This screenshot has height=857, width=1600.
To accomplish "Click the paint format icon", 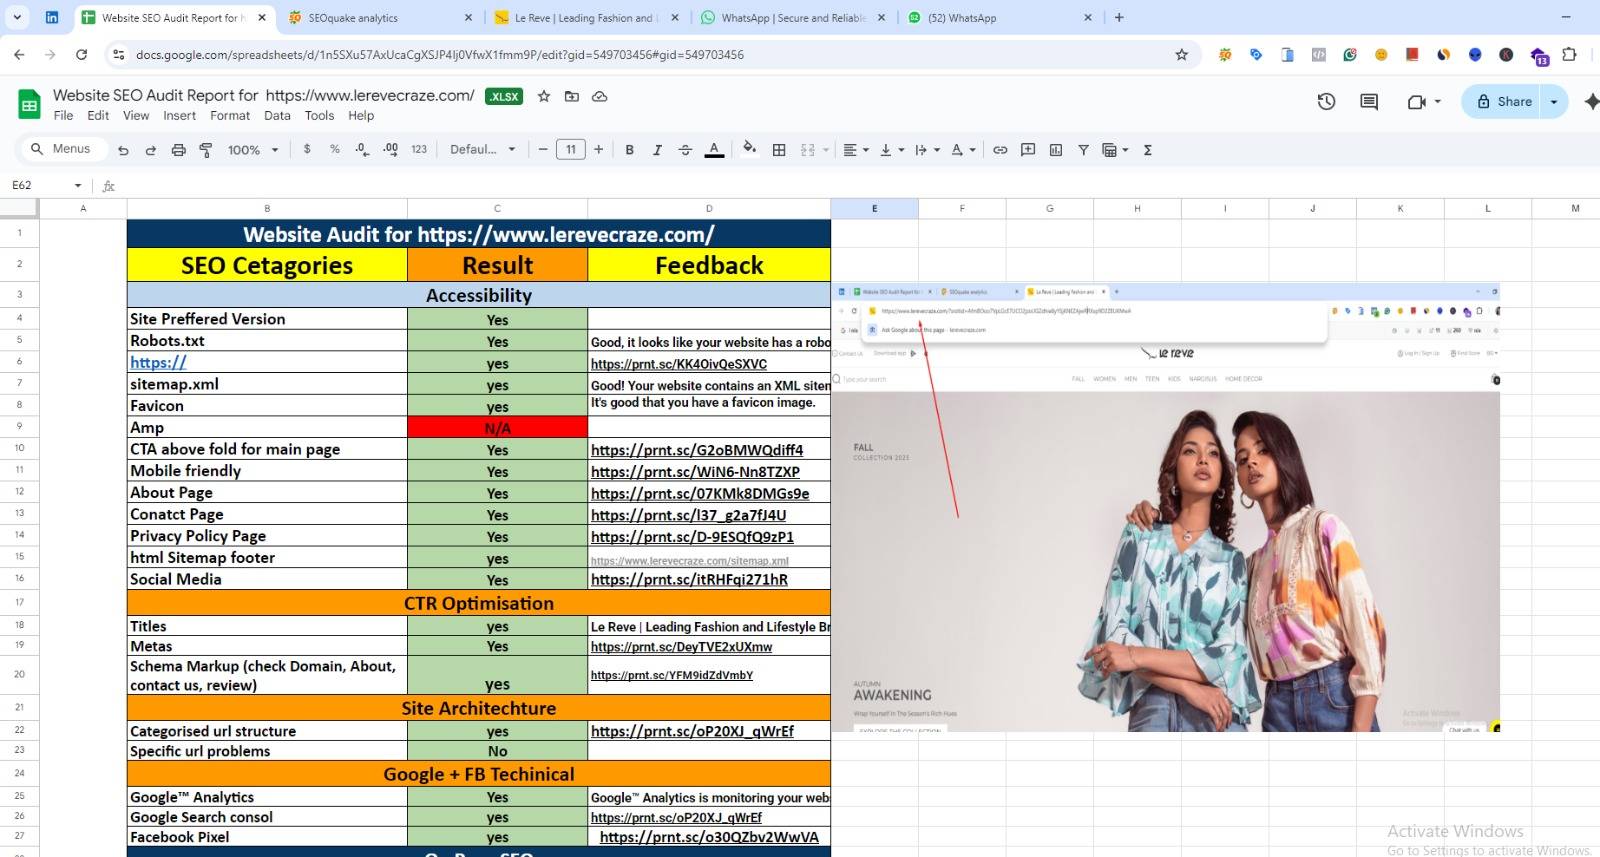I will pos(206,150).
